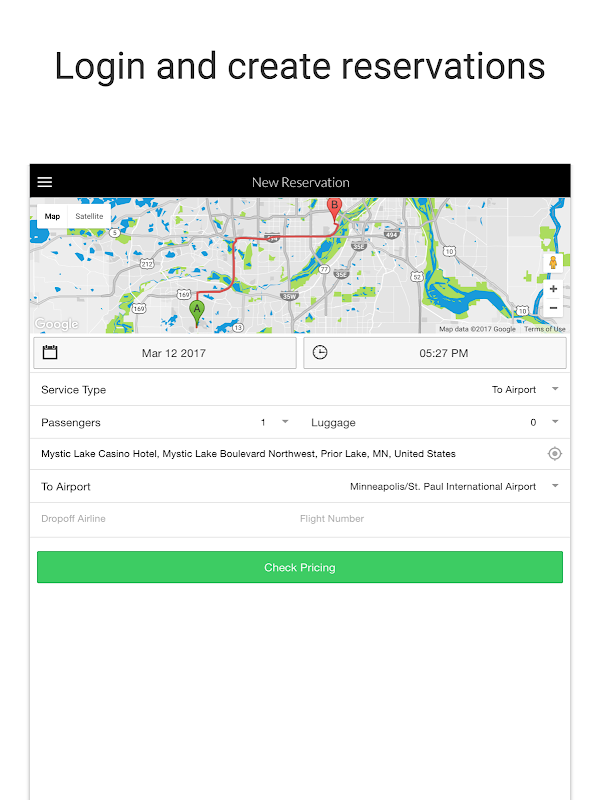Click Map data ©2017 Google text
This screenshot has width=600, height=800.
478,329
